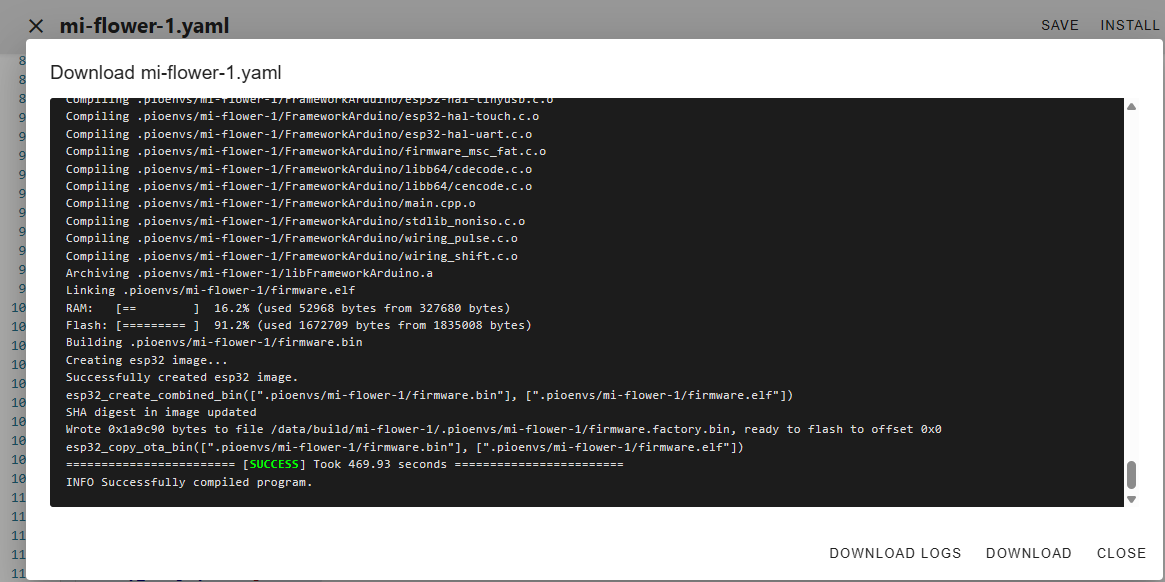This screenshot has width=1165, height=582.
Task: Dismiss the dialog with the CLOSE button
Action: (1121, 553)
